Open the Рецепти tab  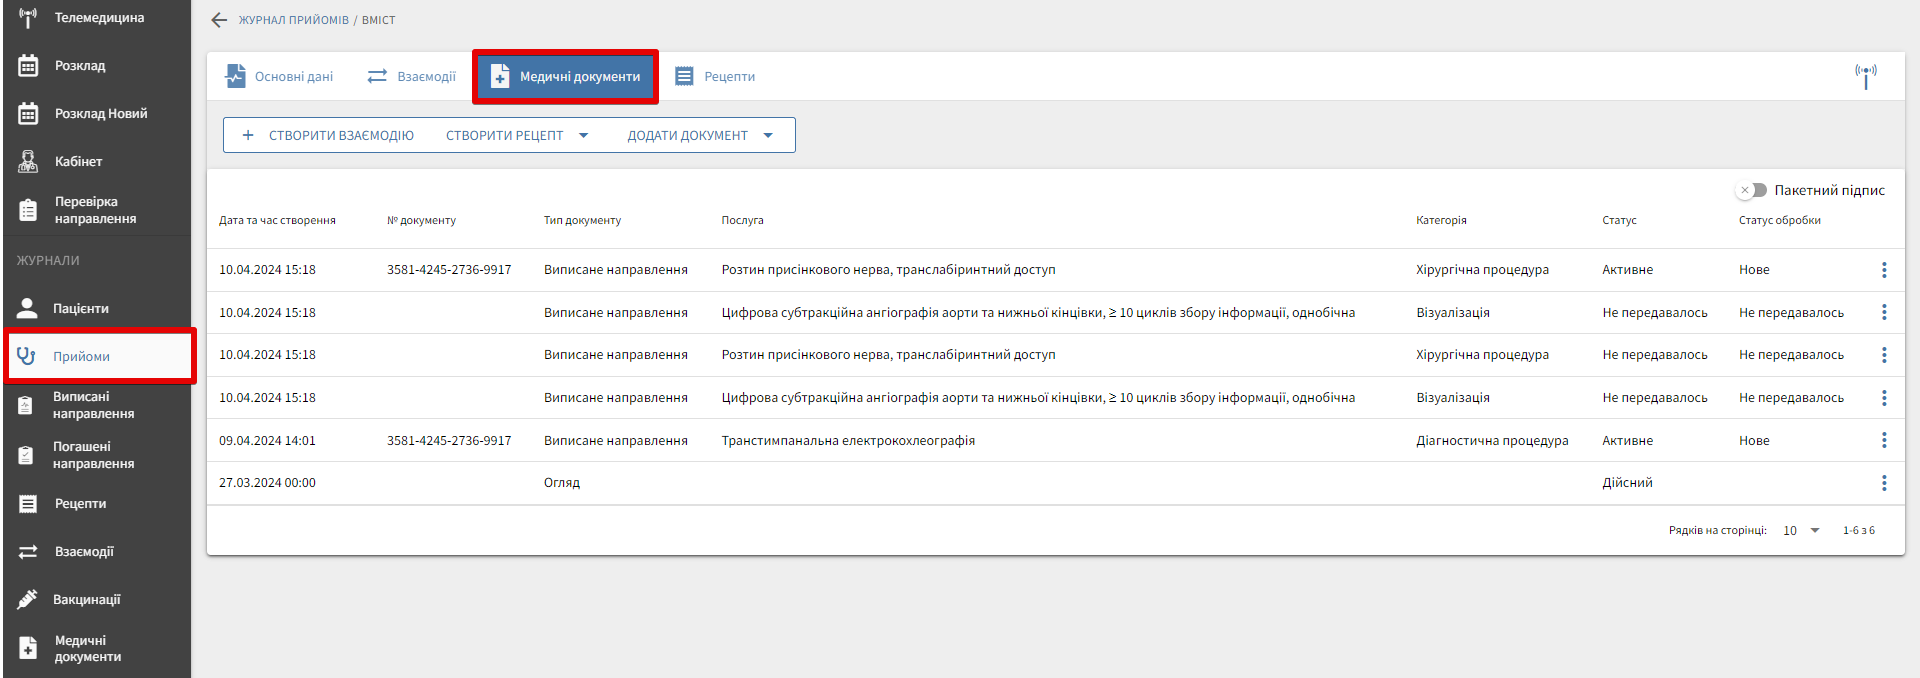(715, 76)
